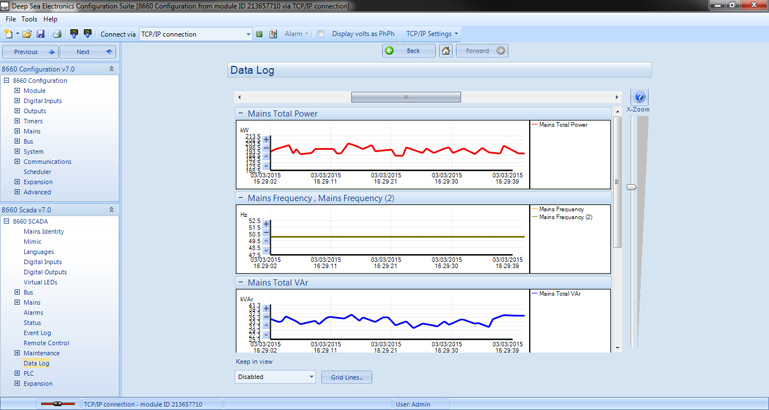Select Event Log in the SCADA tree
The height and width of the screenshot is (410, 769).
[37, 333]
